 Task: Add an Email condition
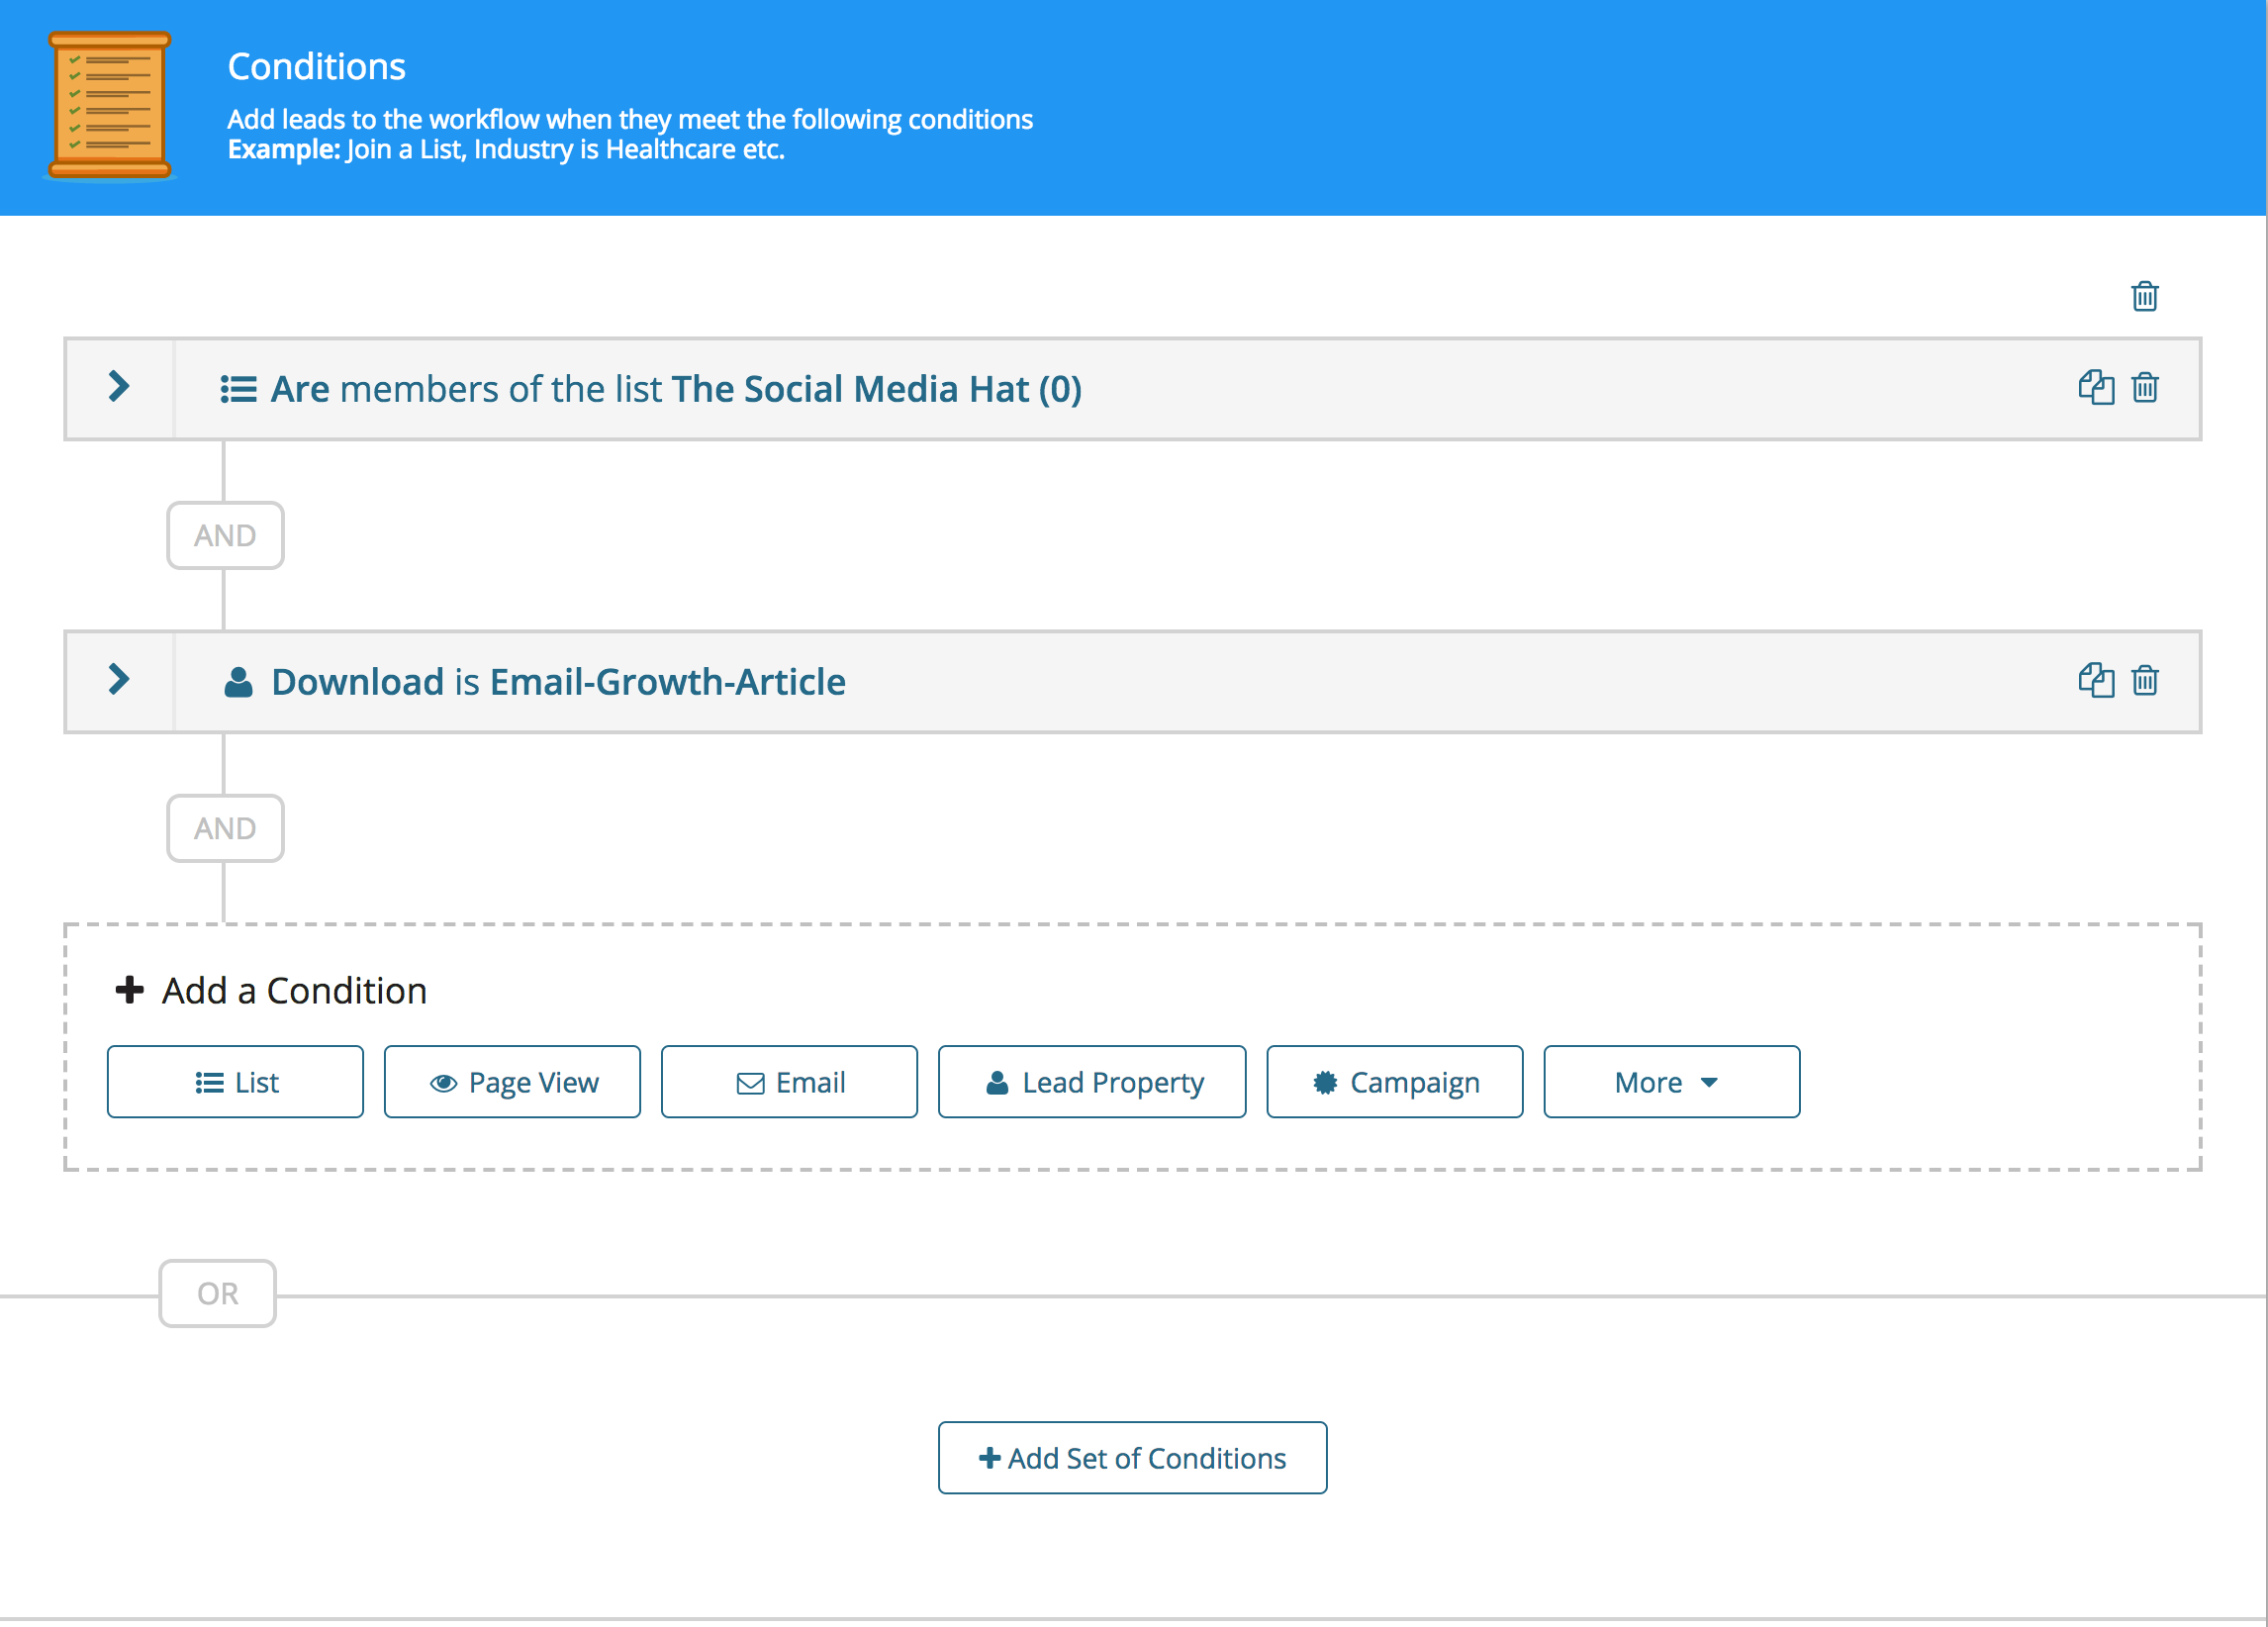(x=789, y=1082)
